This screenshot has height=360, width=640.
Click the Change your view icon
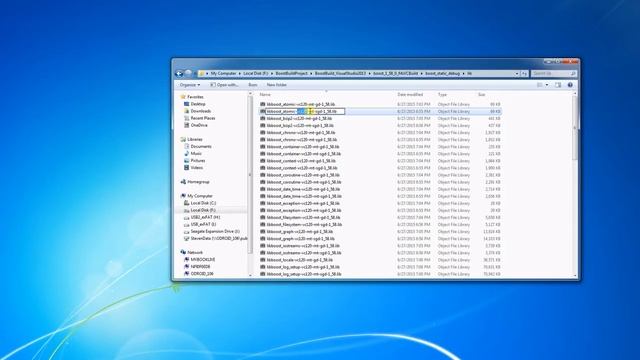[x=540, y=85]
